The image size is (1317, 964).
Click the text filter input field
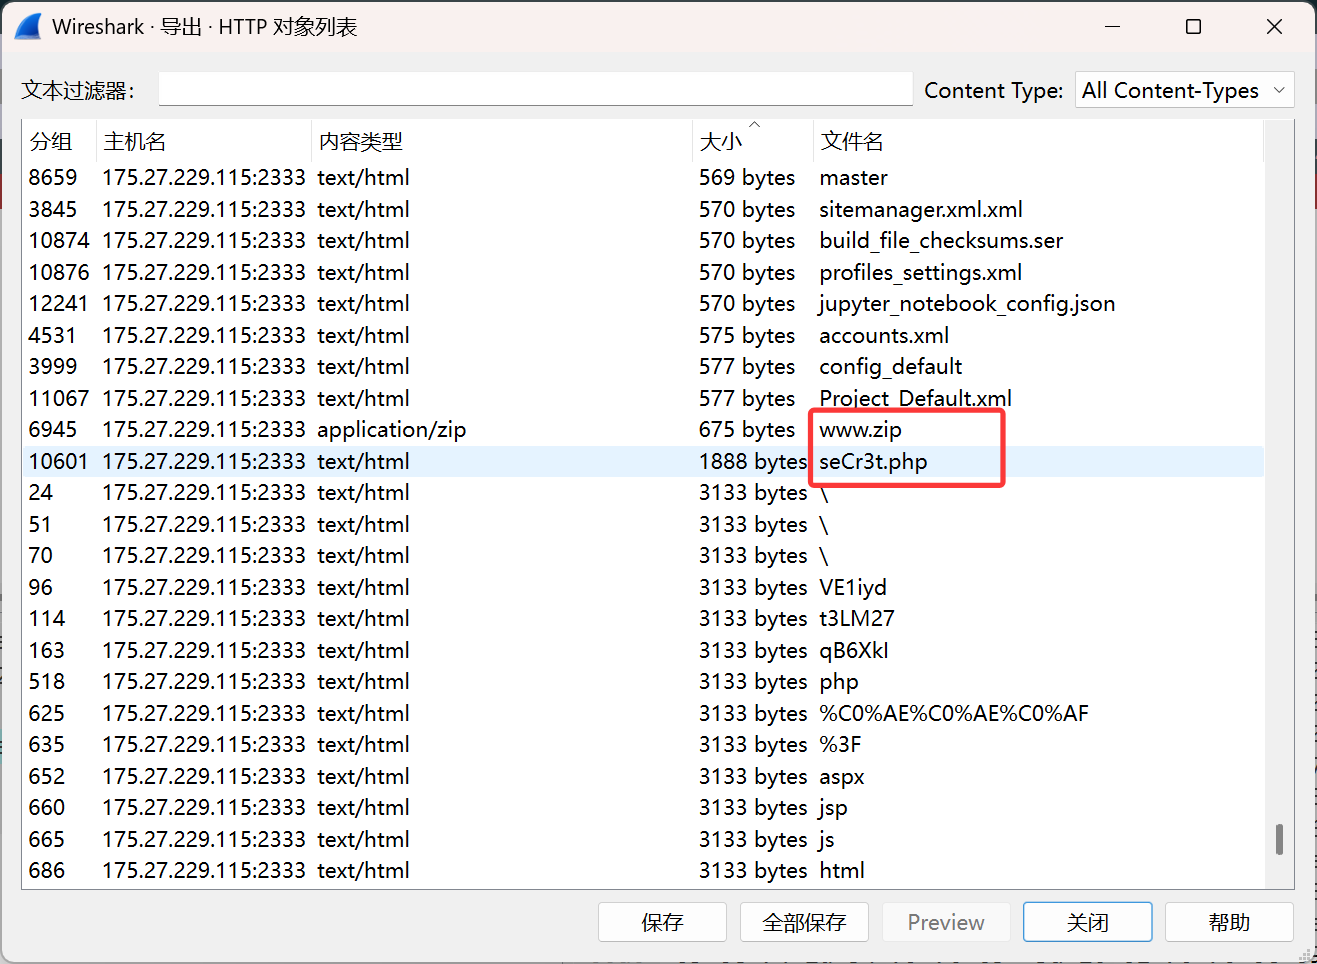535,89
